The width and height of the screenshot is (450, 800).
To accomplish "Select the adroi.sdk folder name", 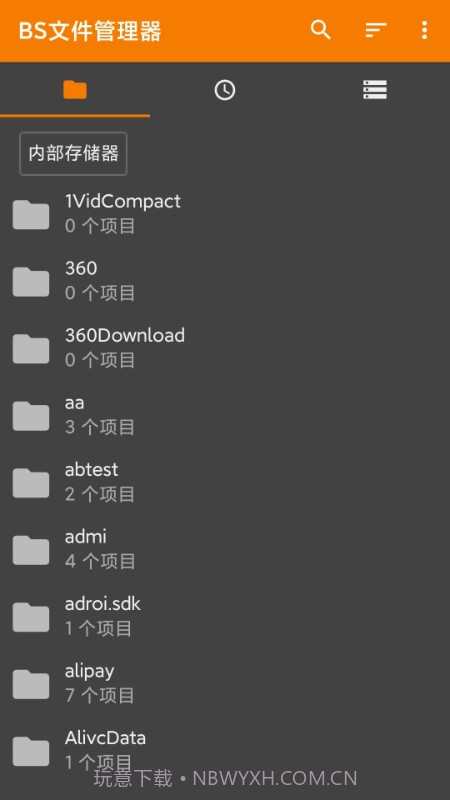I will point(103,604).
